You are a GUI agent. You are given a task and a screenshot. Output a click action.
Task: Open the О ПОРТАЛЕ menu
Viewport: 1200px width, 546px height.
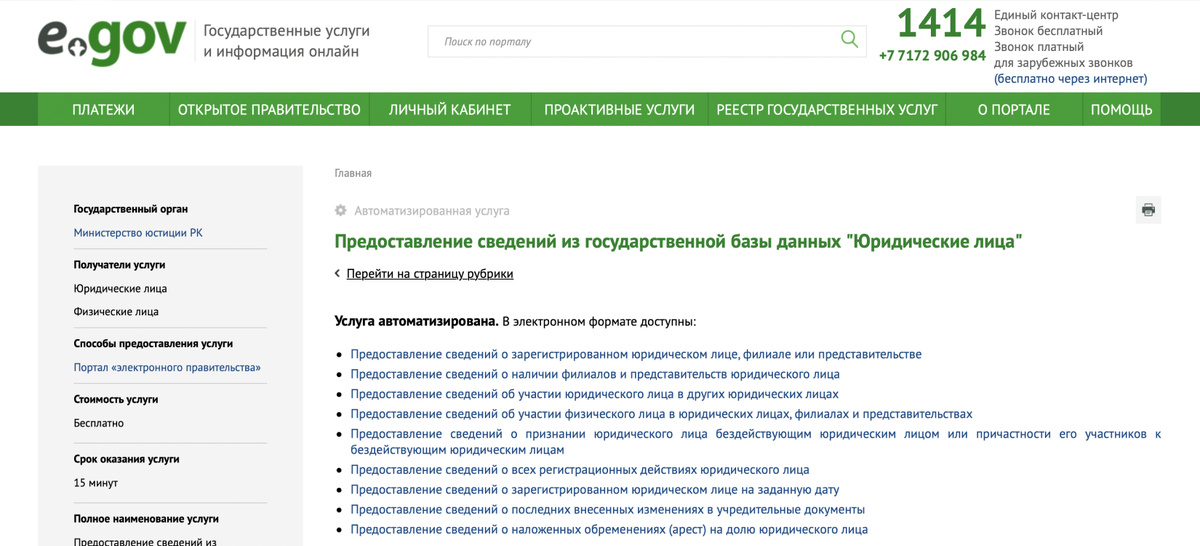coord(1014,110)
